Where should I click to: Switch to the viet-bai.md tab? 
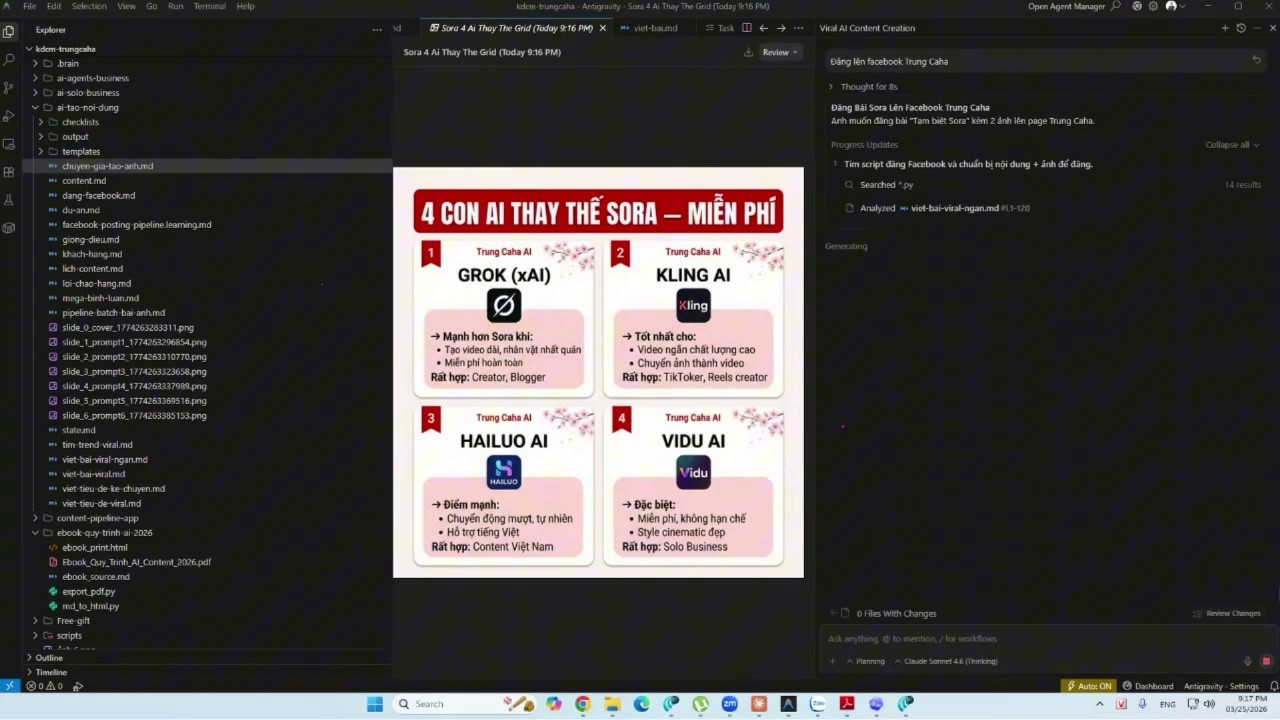pyautogui.click(x=655, y=28)
